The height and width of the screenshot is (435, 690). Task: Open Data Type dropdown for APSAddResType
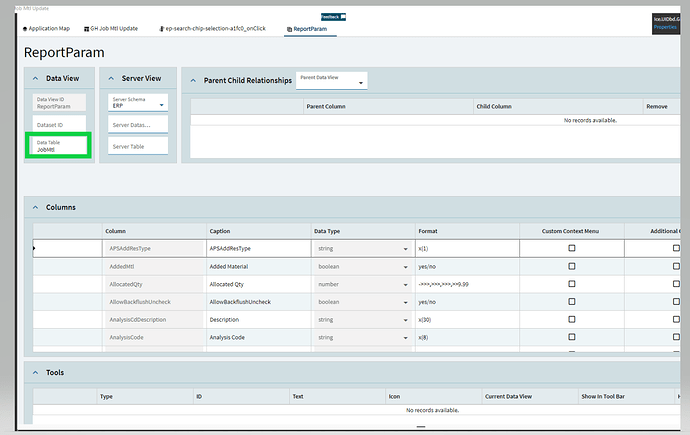pyautogui.click(x=405, y=249)
